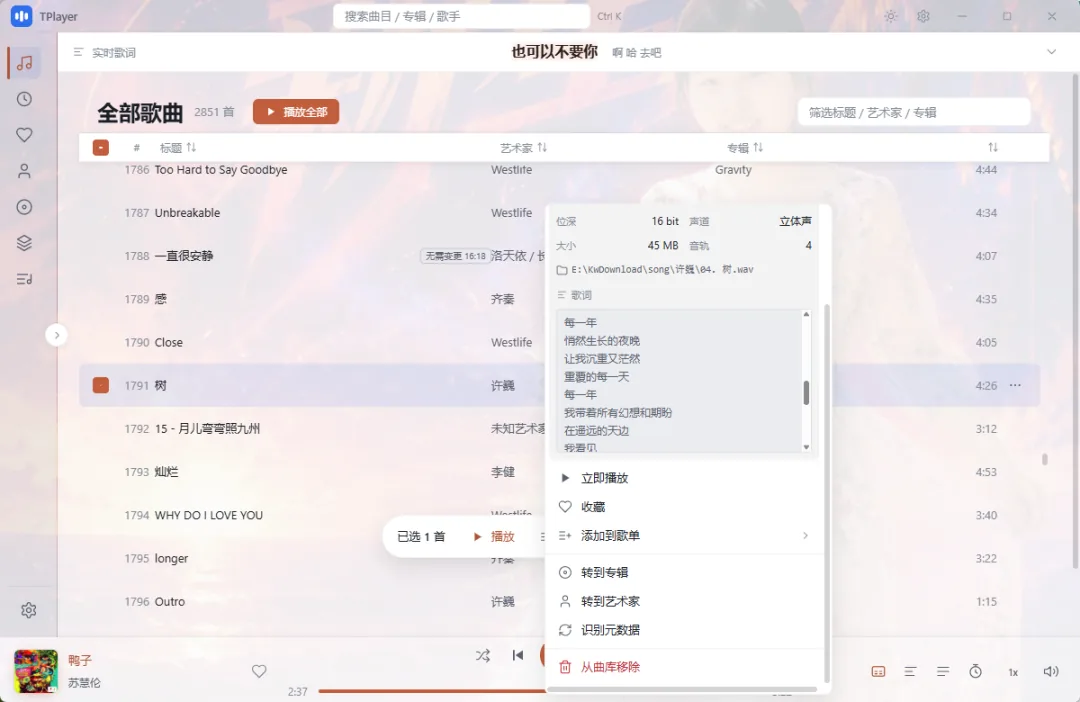The height and width of the screenshot is (702, 1080).
Task: Focus the 搜索曲目 search field
Action: 461,16
